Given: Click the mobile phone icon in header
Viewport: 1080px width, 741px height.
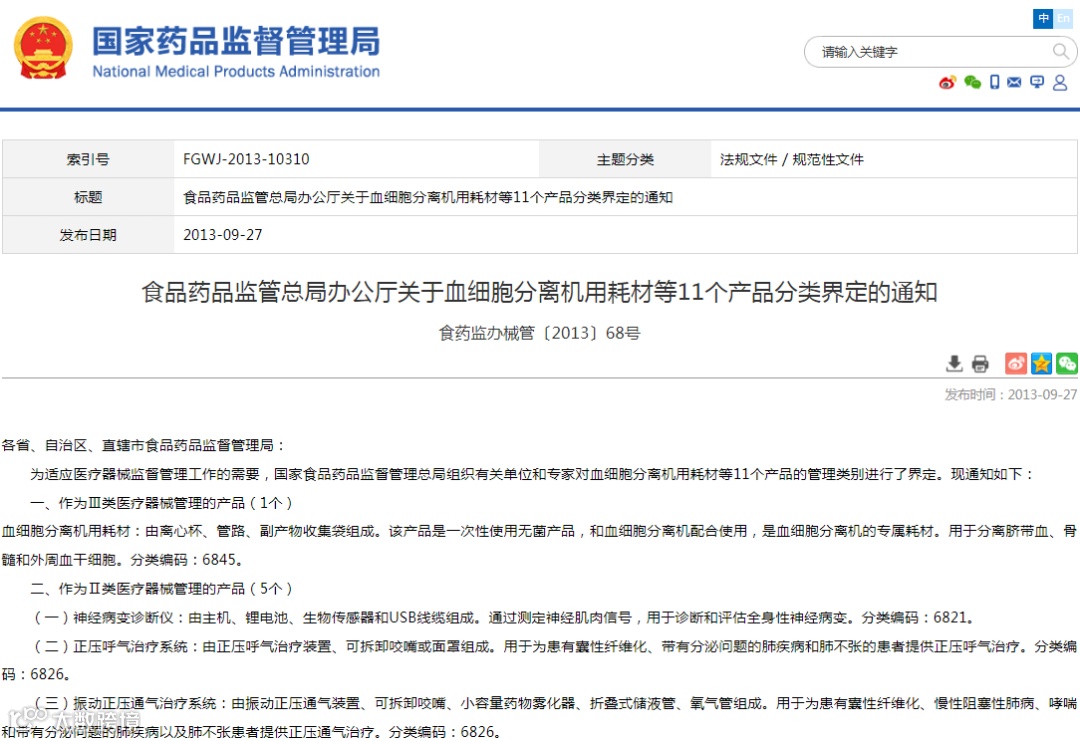Looking at the screenshot, I should [x=994, y=83].
